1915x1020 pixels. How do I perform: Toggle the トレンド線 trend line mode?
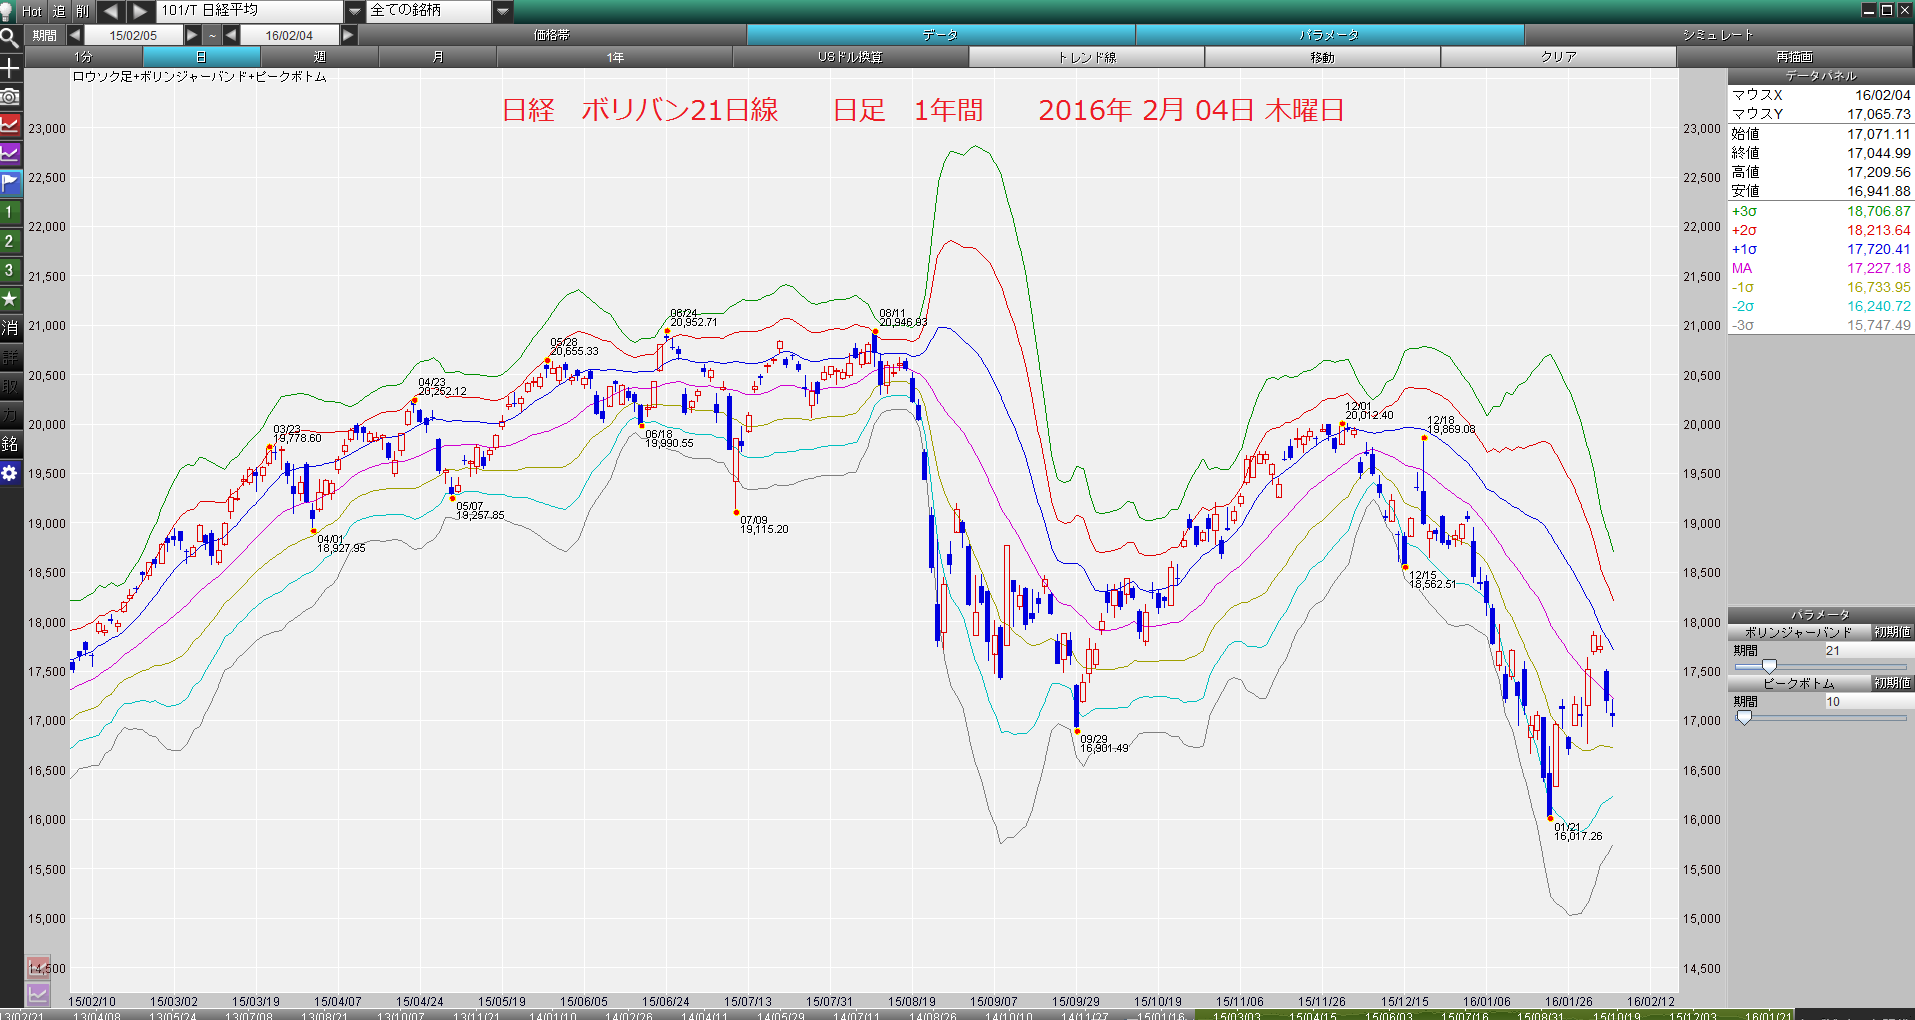point(1087,57)
